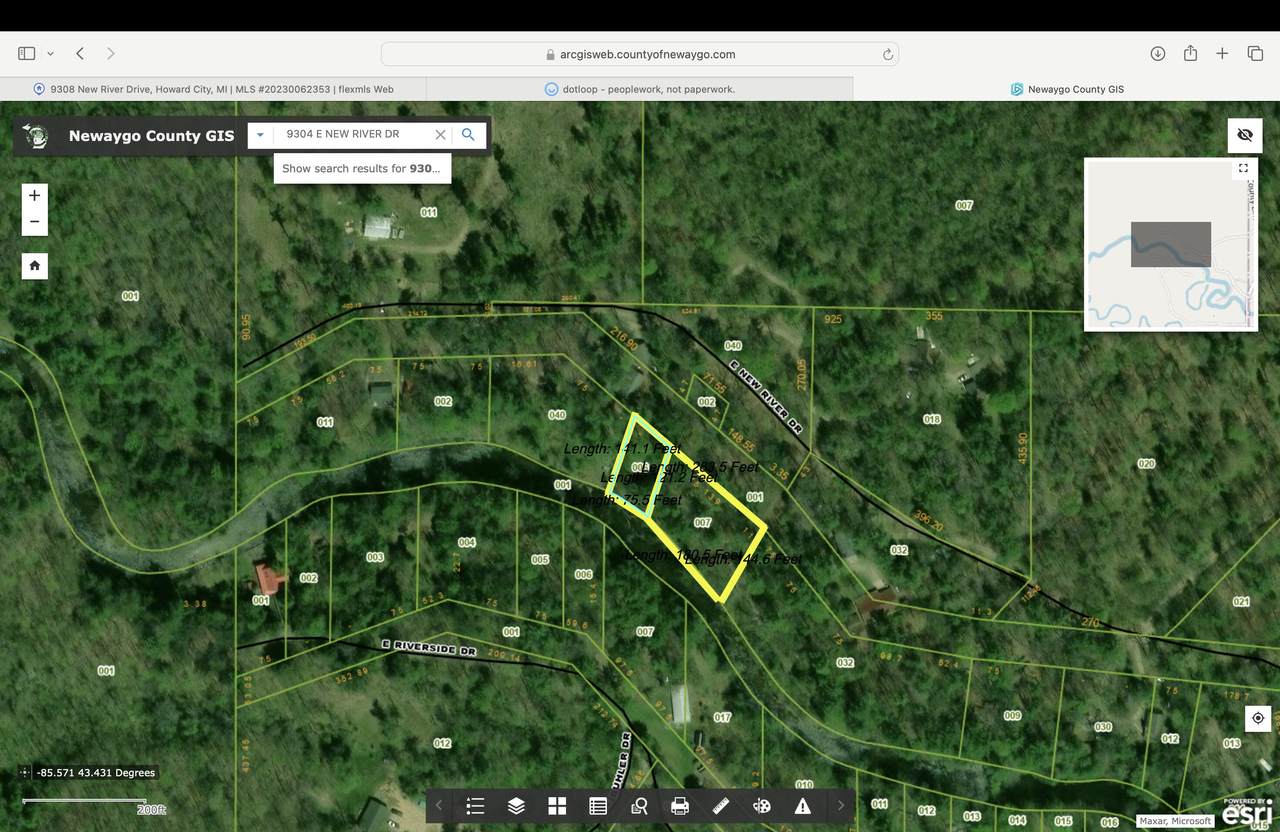
Task: Open the Basemap Gallery grid icon
Action: [557, 806]
